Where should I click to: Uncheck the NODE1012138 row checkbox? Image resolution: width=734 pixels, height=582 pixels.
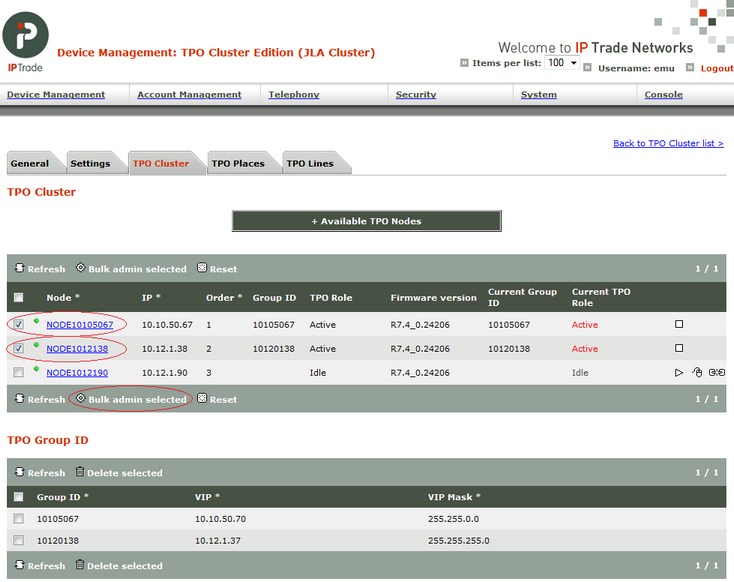point(18,348)
